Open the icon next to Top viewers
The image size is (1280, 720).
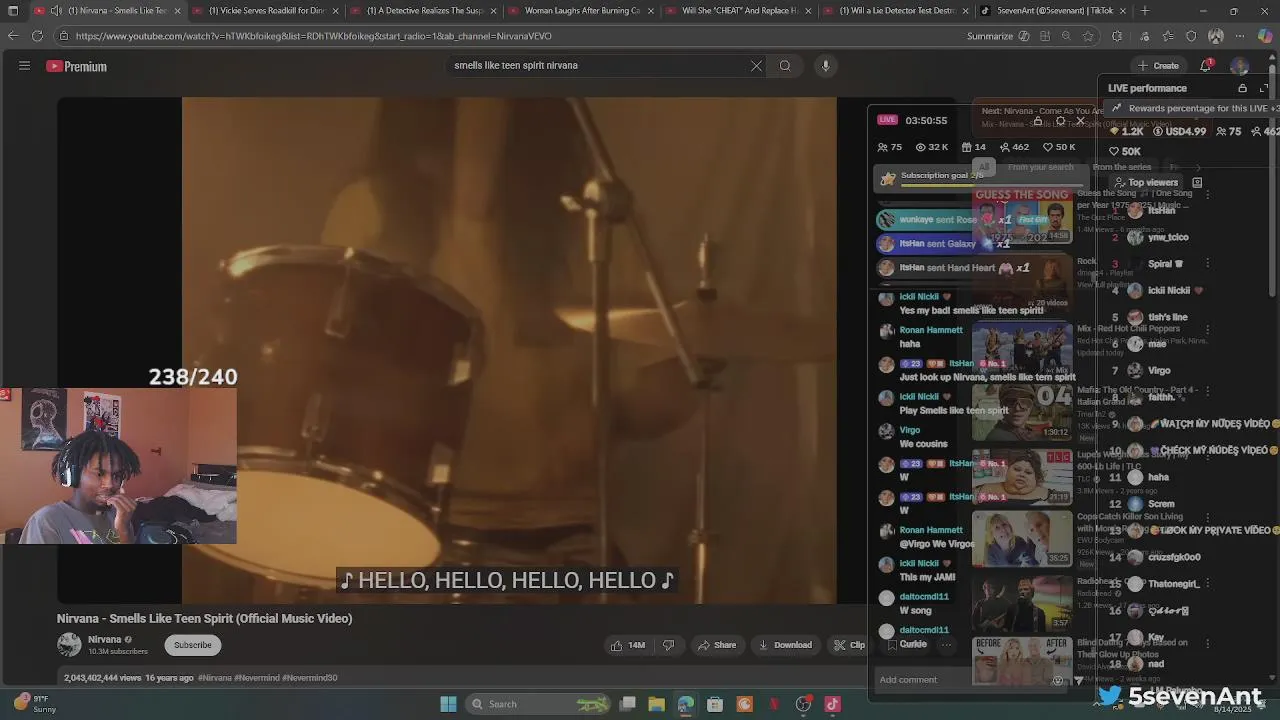point(1197,183)
